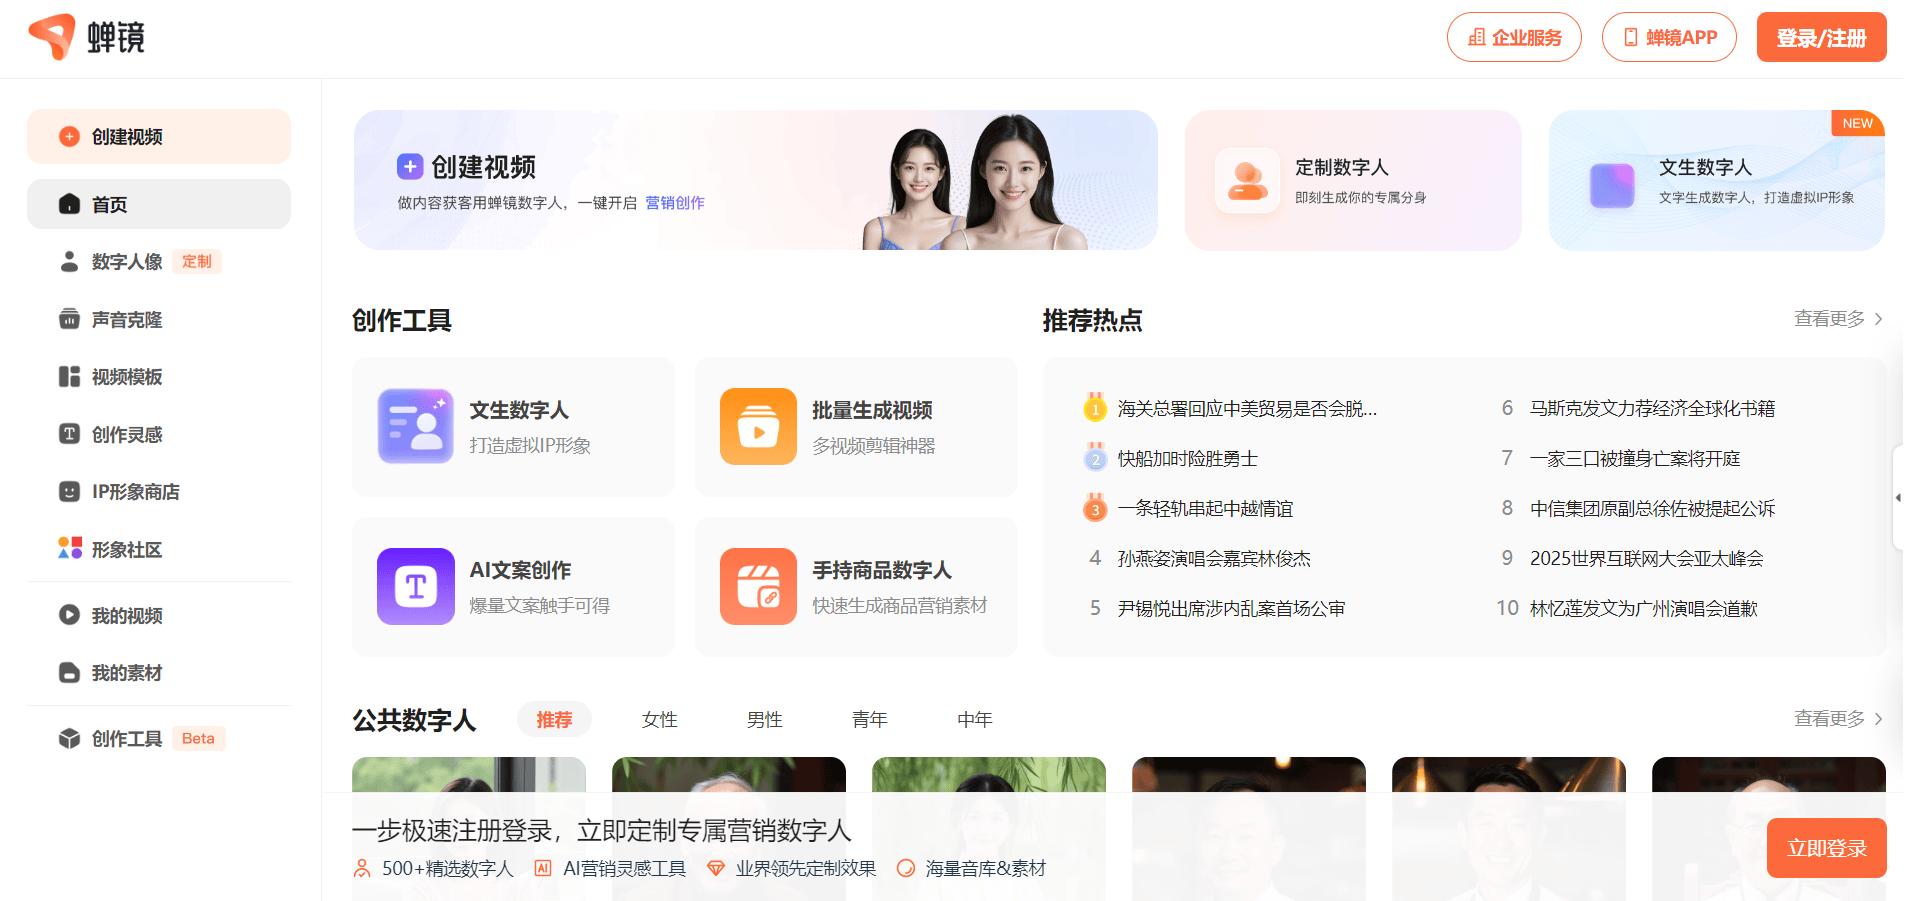
Task: Open 批量生成视频 tool icon
Action: 758,426
